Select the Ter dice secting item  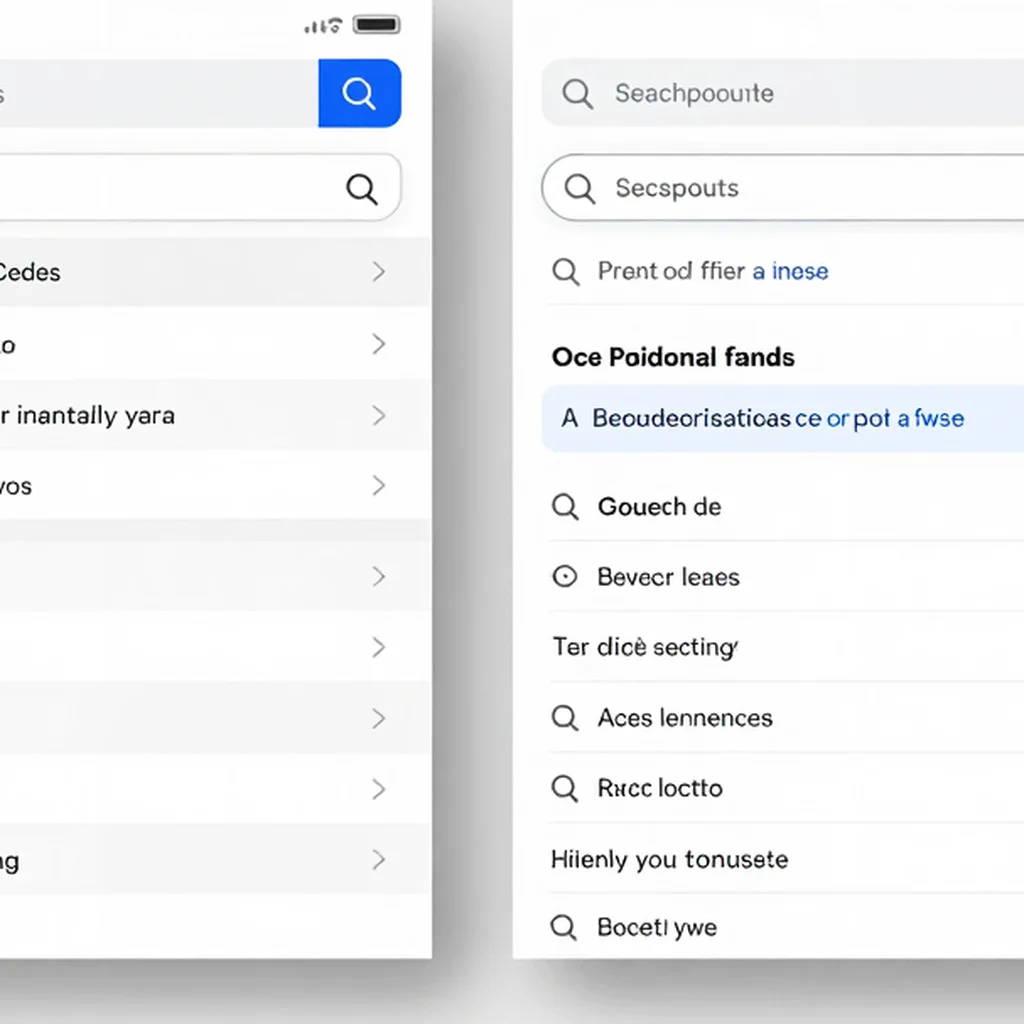pos(645,647)
